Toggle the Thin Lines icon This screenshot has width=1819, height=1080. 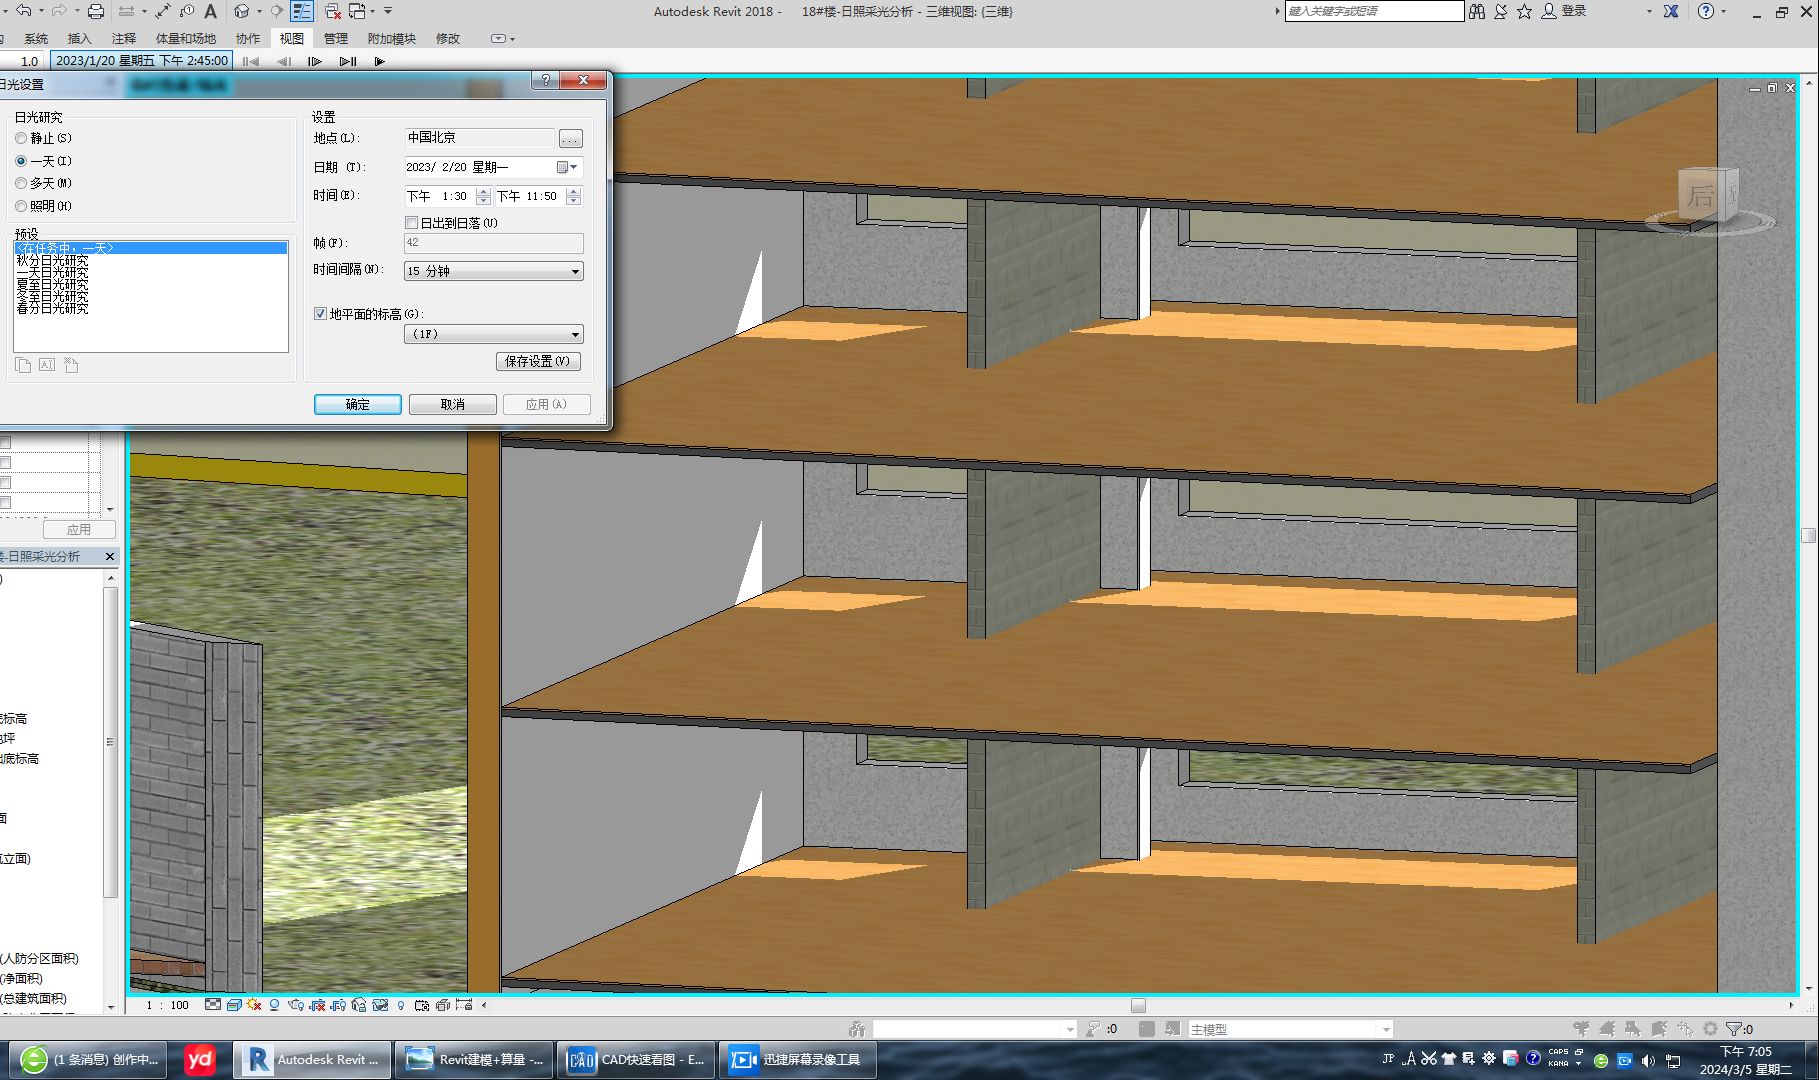coord(302,11)
